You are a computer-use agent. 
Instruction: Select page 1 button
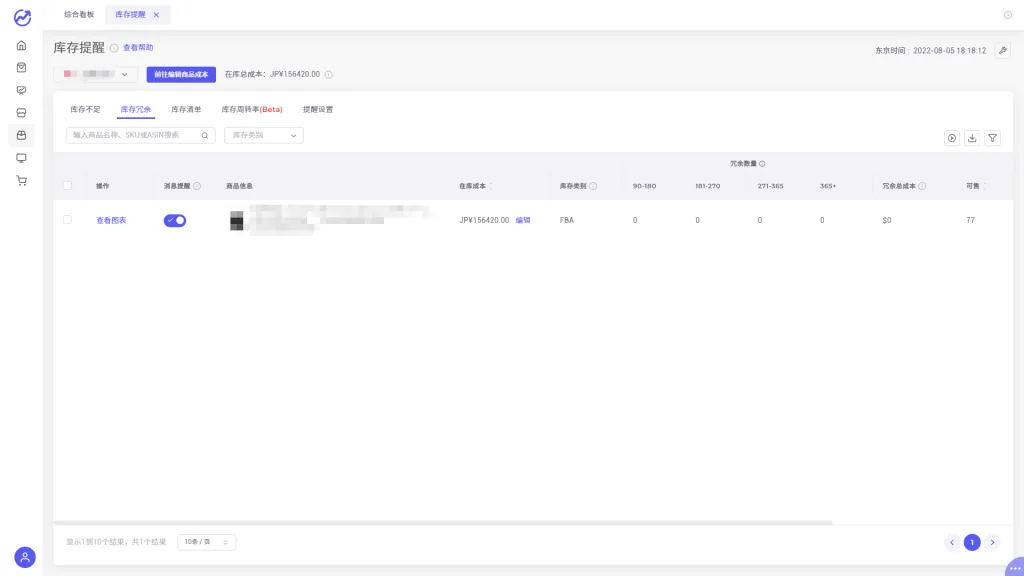(972, 542)
